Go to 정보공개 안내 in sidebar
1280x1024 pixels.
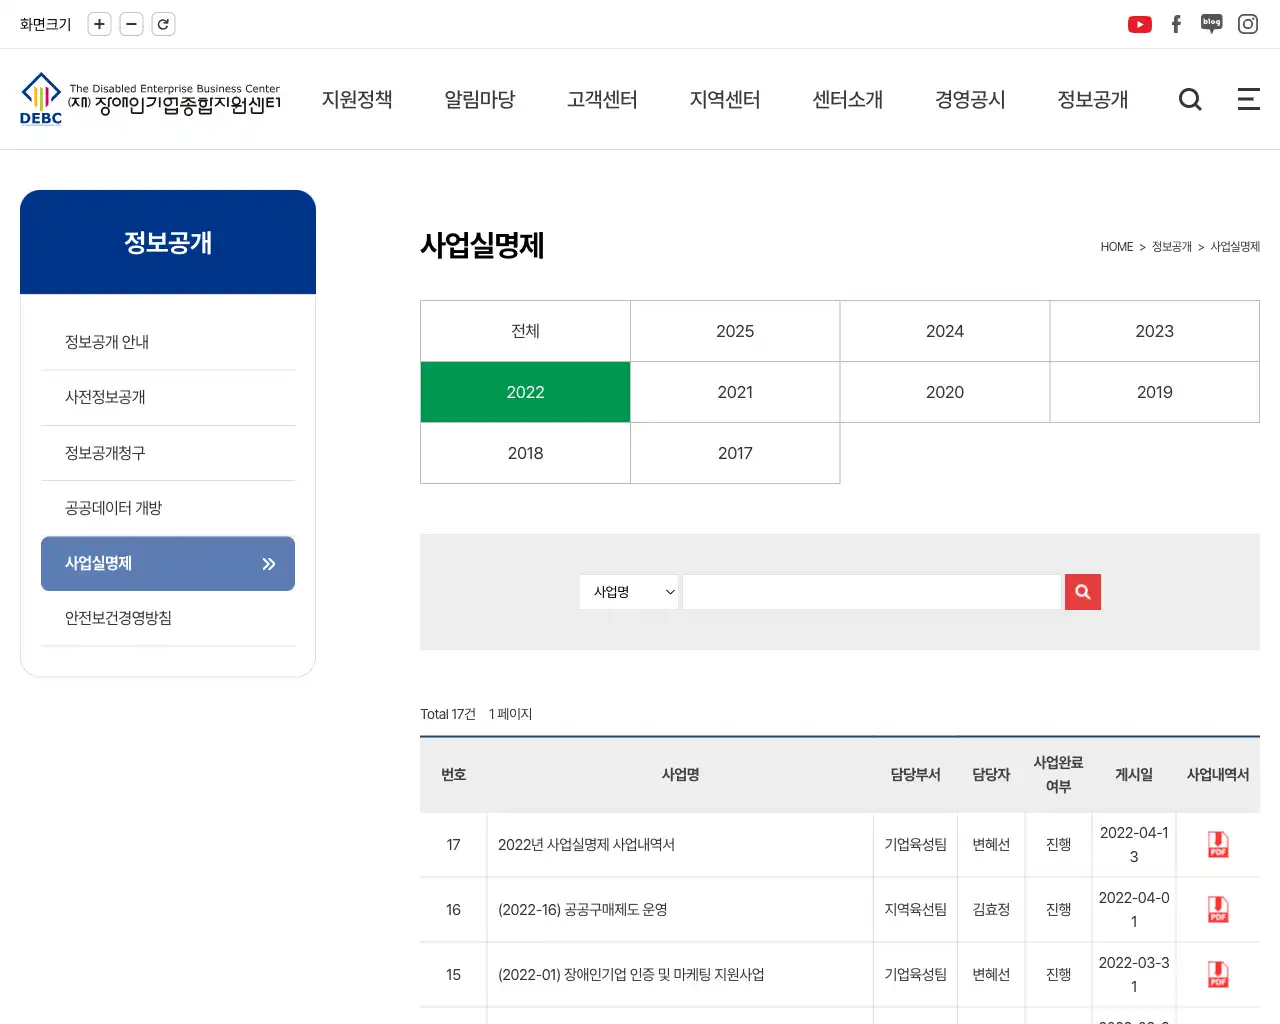tap(168, 342)
